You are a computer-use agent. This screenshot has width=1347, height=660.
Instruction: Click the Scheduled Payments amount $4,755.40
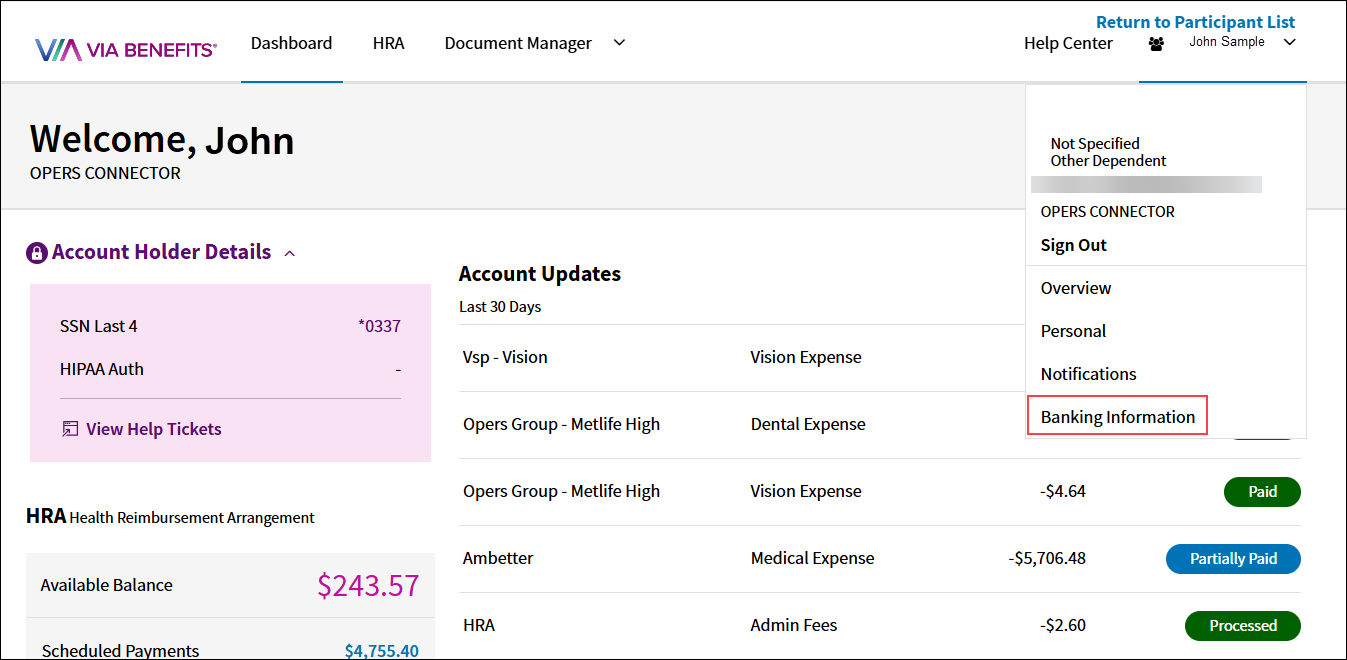pyautogui.click(x=381, y=651)
